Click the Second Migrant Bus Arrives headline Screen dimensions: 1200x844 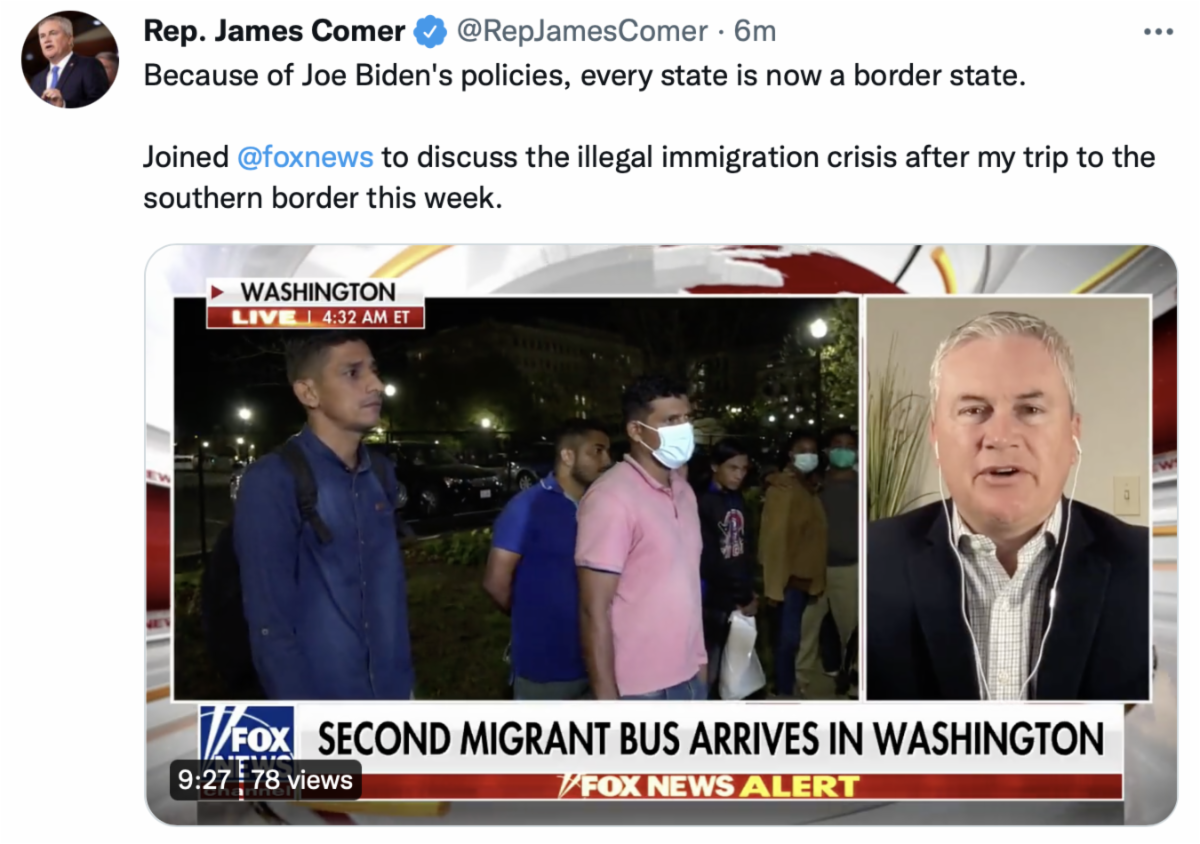pyautogui.click(x=711, y=738)
